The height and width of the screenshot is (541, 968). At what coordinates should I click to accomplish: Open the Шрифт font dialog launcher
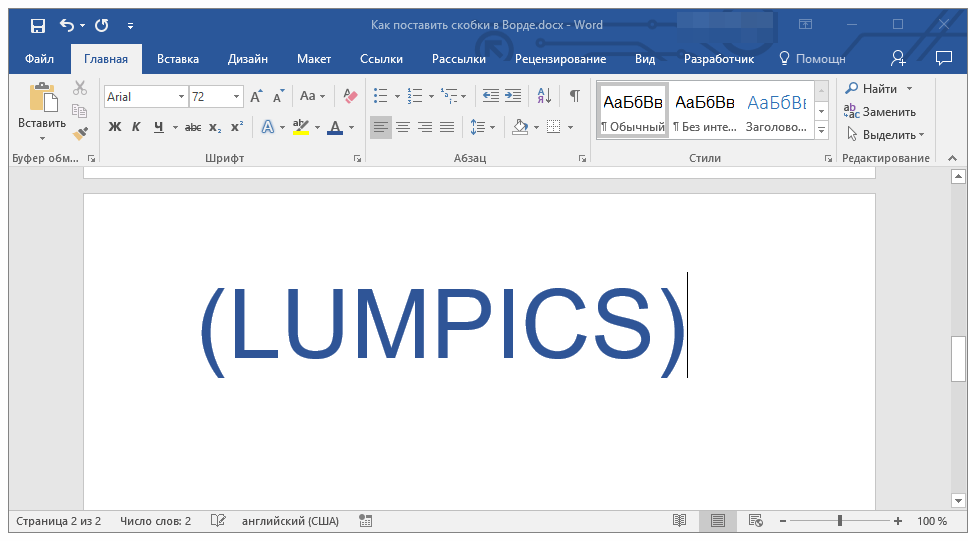pos(357,159)
